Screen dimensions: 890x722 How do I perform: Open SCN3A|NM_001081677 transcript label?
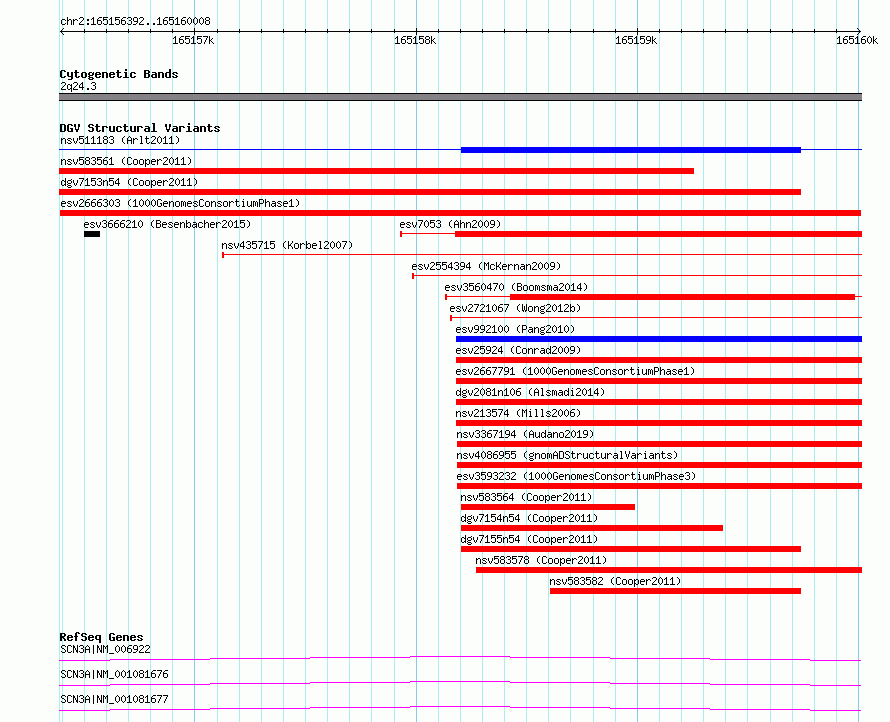pos(114,699)
